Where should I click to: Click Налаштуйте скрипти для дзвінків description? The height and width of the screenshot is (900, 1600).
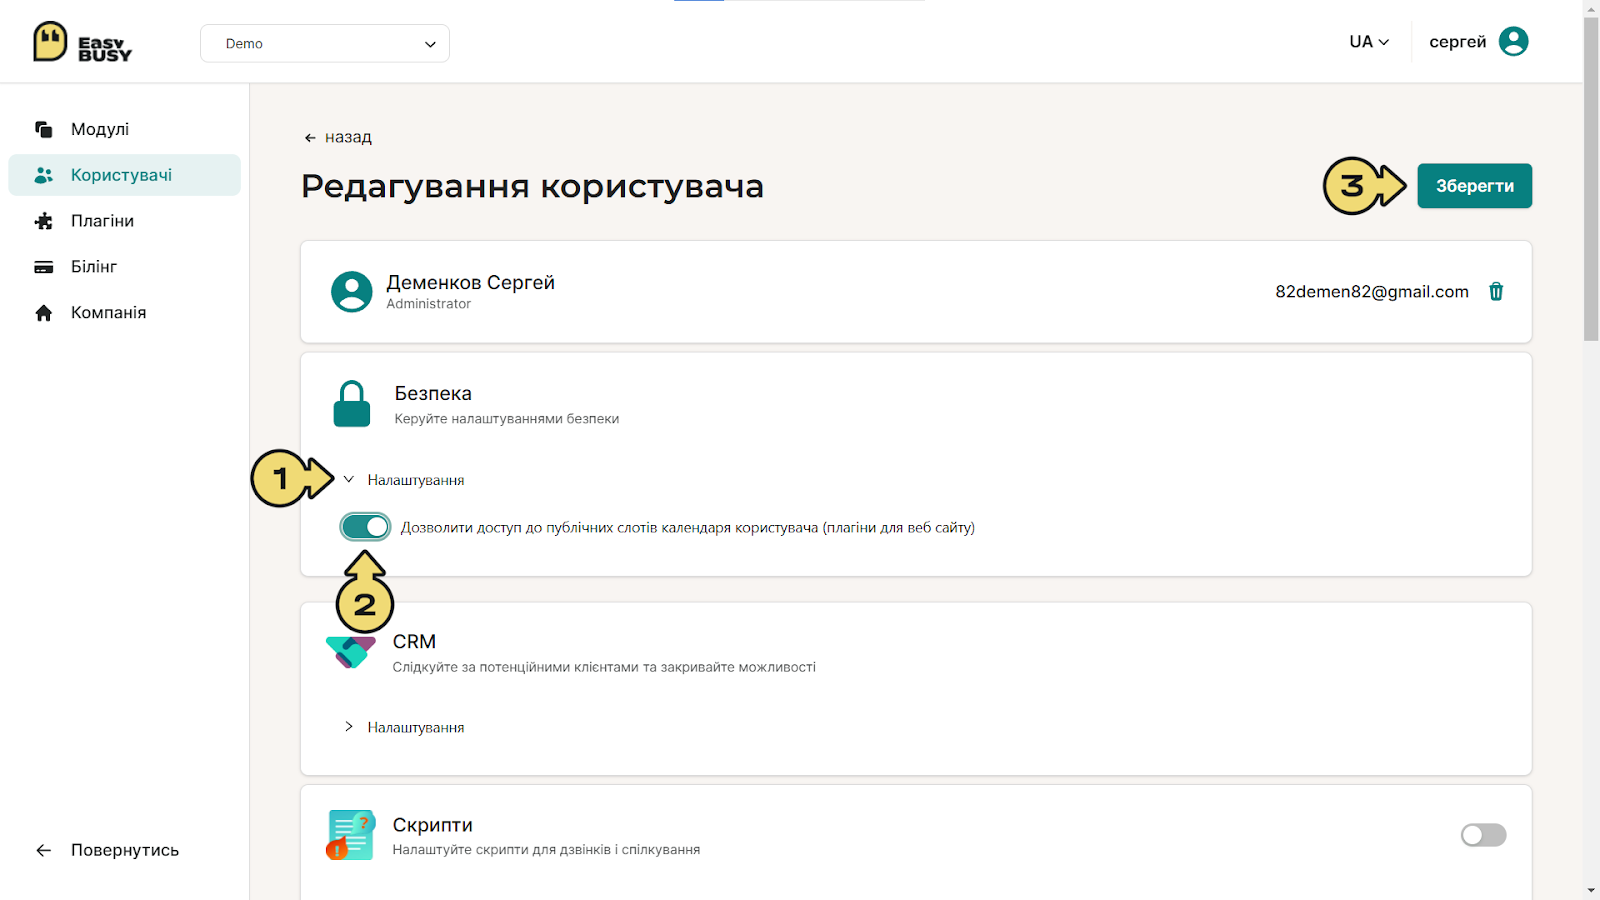coord(546,850)
